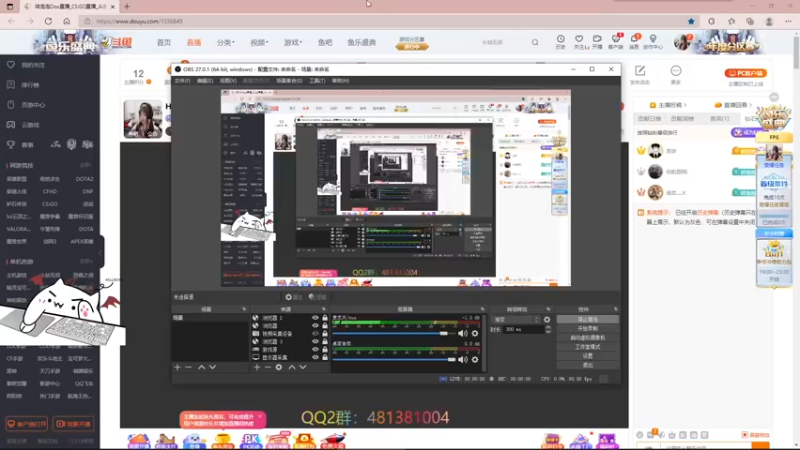Open transition properties gear in Scene Transitions
Screen dimensions: 800x450
[x=547, y=319]
